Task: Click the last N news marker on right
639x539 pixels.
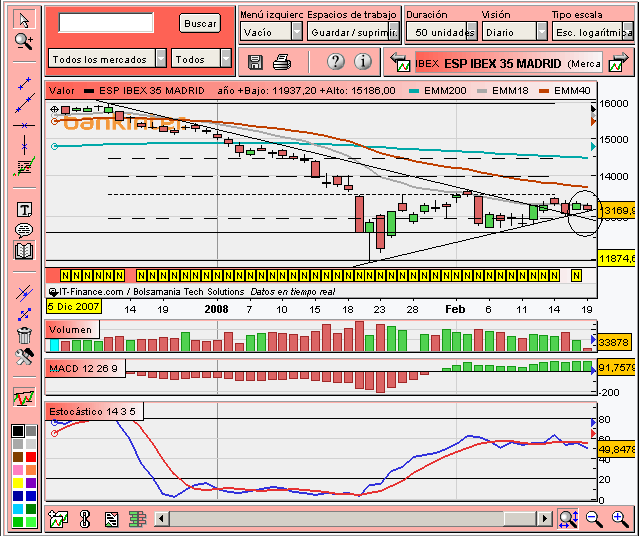Action: click(576, 276)
